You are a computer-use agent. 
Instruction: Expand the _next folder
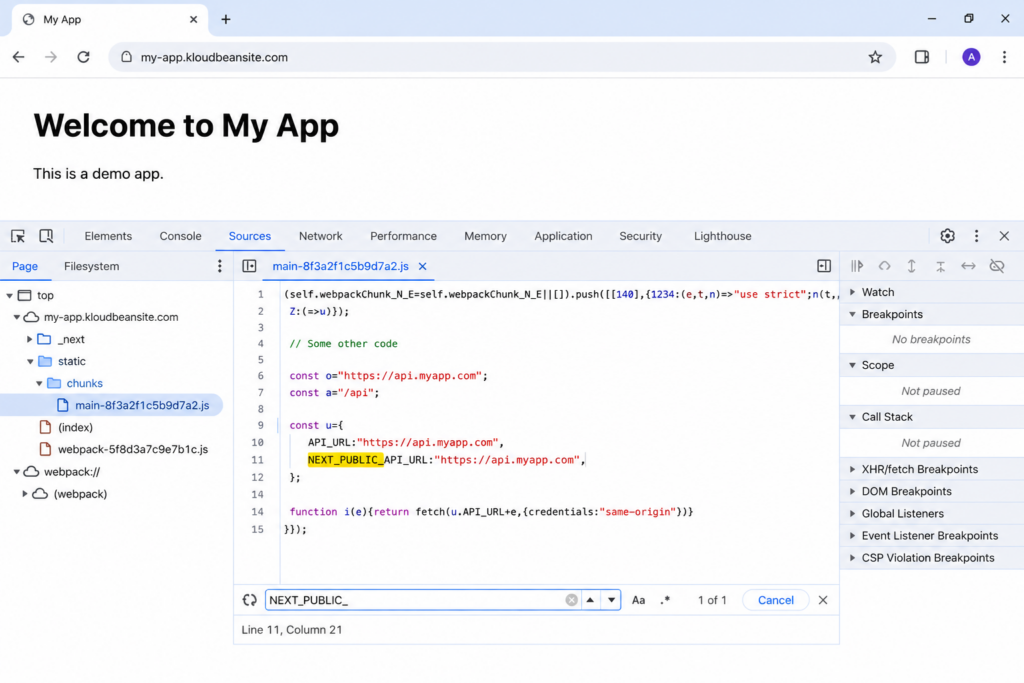[29, 340]
